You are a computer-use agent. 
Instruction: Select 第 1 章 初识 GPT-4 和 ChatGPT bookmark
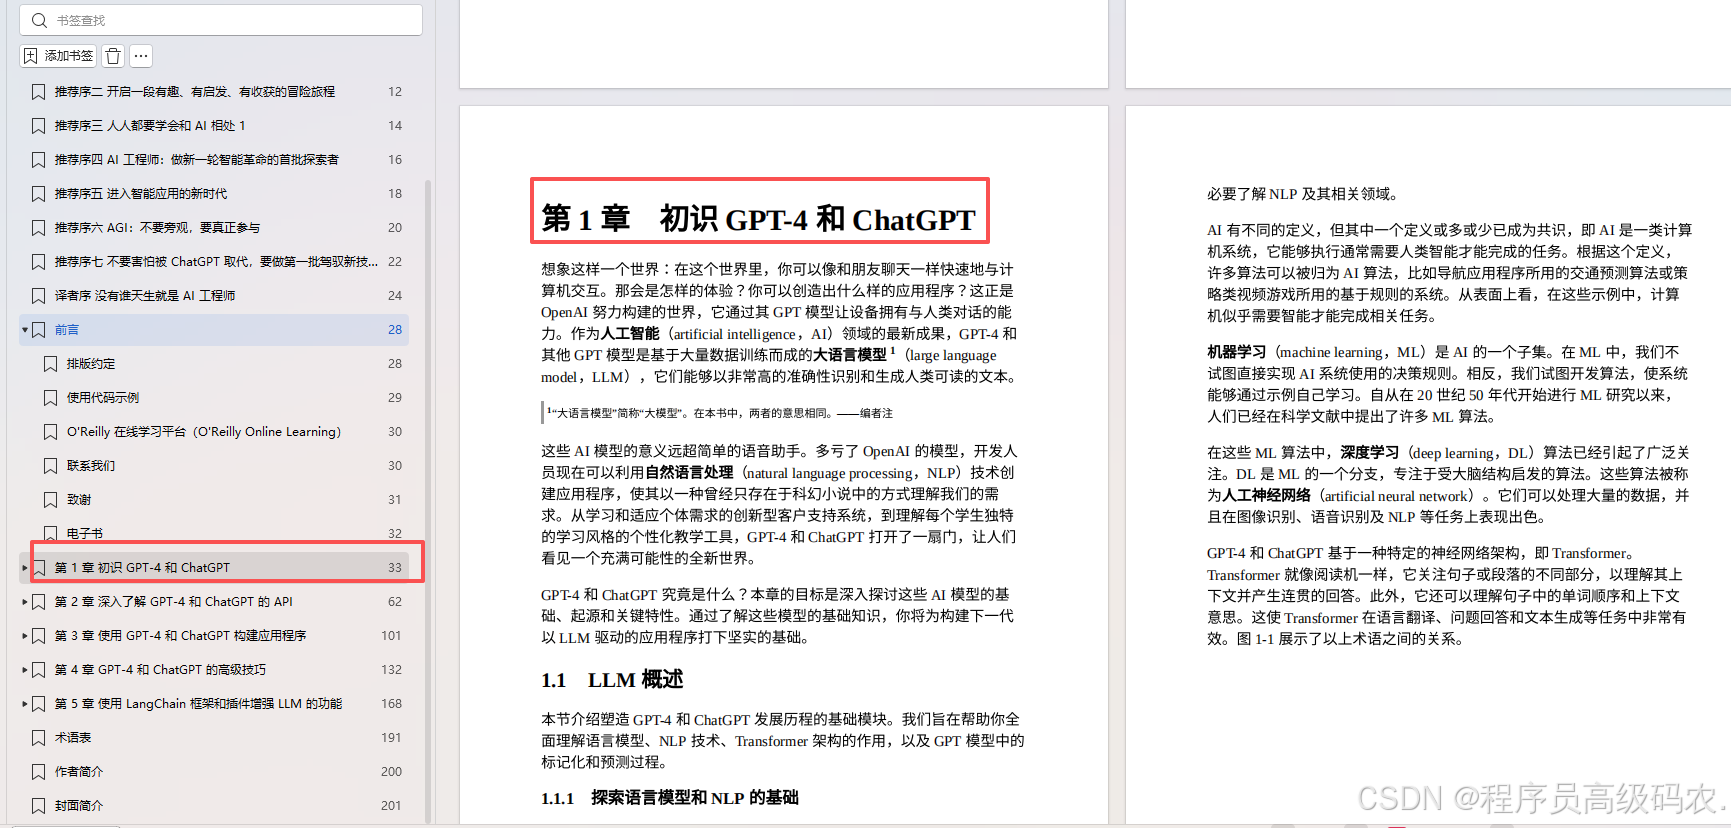click(x=142, y=568)
